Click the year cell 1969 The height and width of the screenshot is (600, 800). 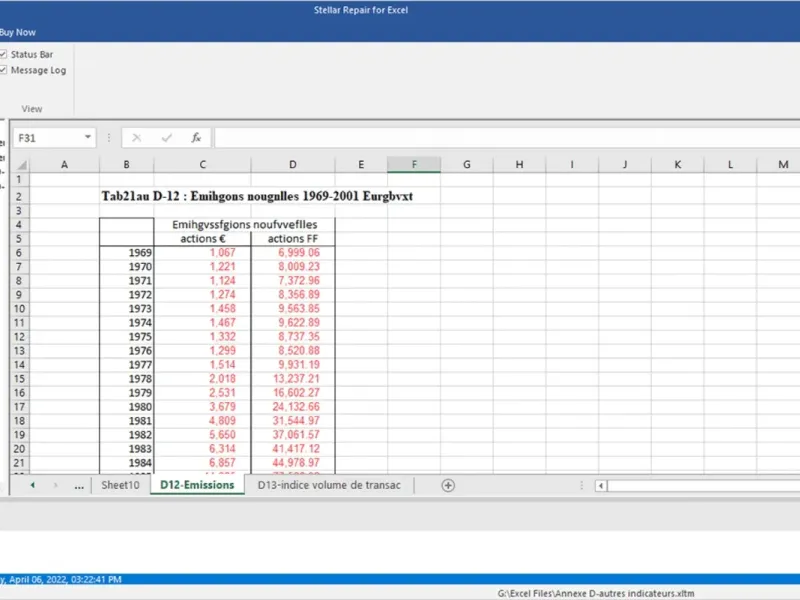click(127, 253)
